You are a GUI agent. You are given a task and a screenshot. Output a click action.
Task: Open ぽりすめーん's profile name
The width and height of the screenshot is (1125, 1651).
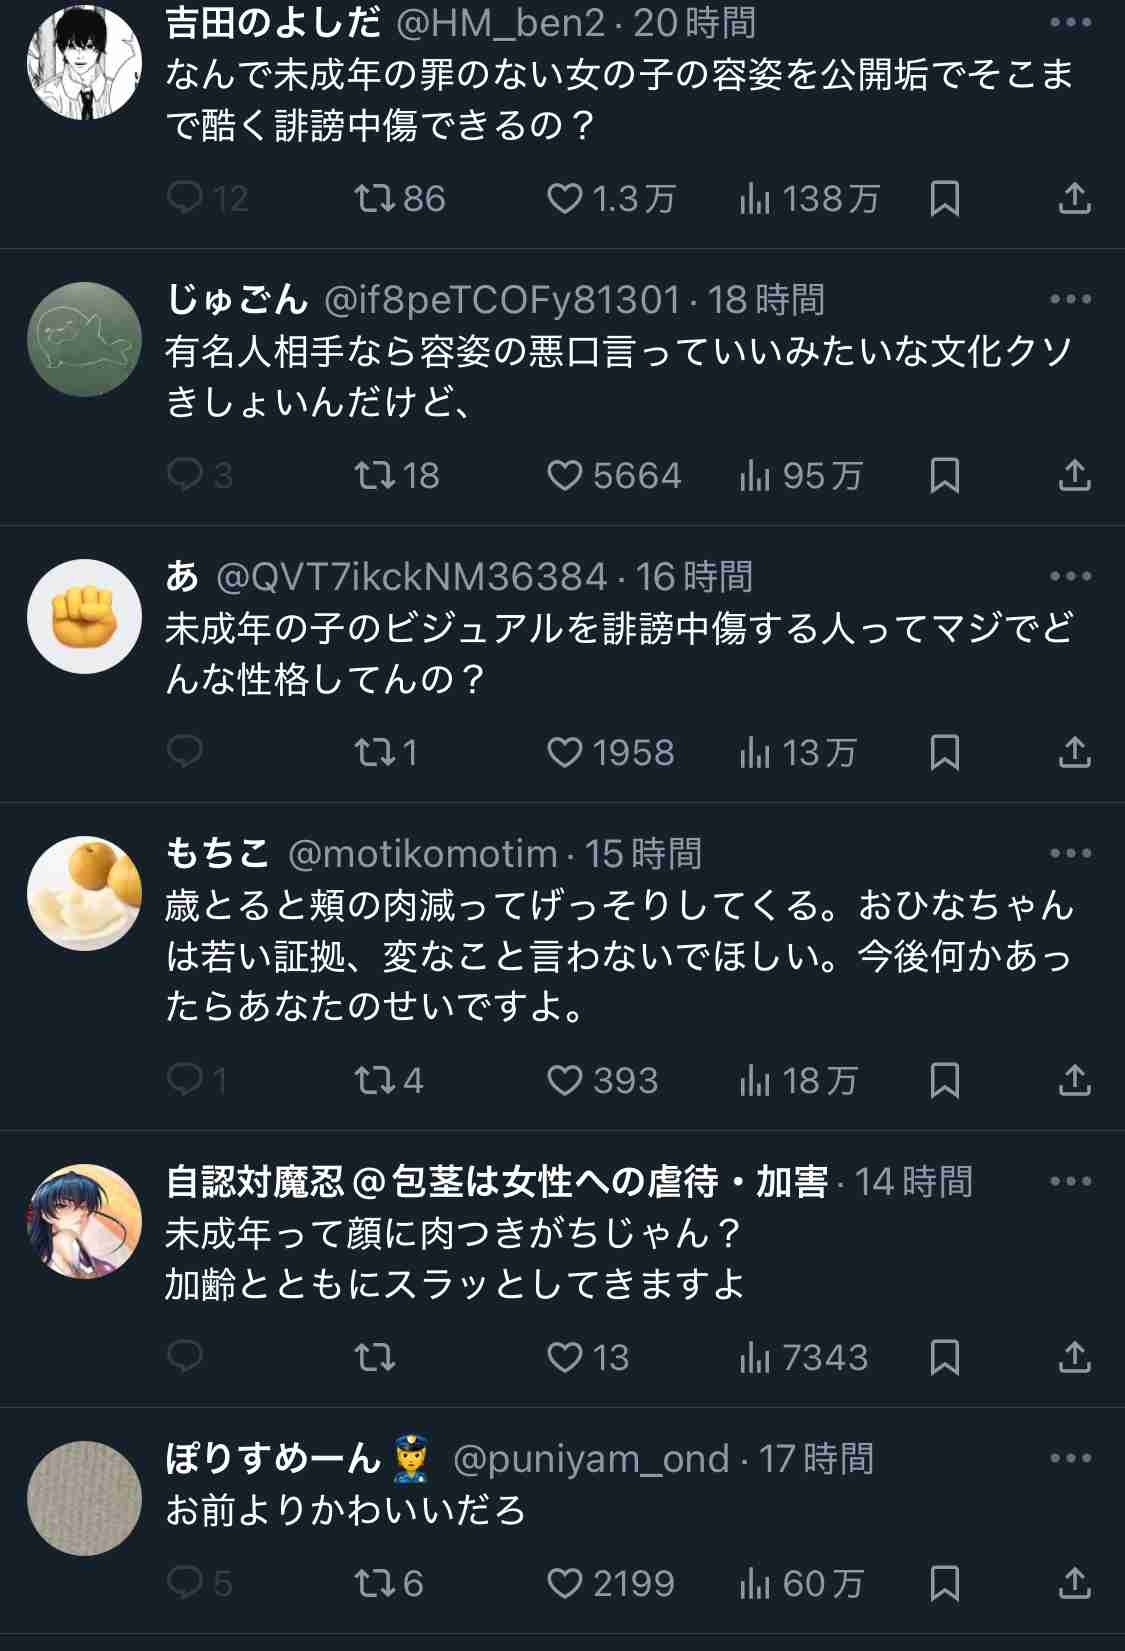tap(272, 1458)
